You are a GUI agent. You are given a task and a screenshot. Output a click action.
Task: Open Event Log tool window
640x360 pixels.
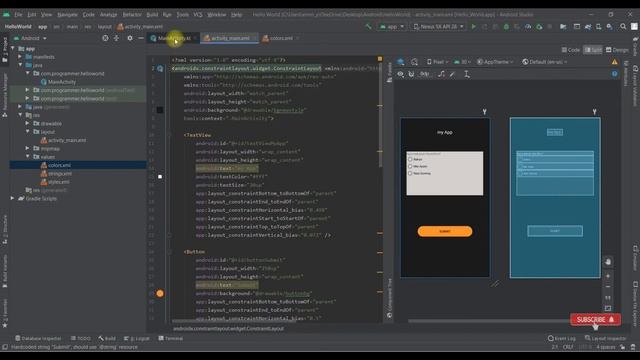(x=562, y=338)
